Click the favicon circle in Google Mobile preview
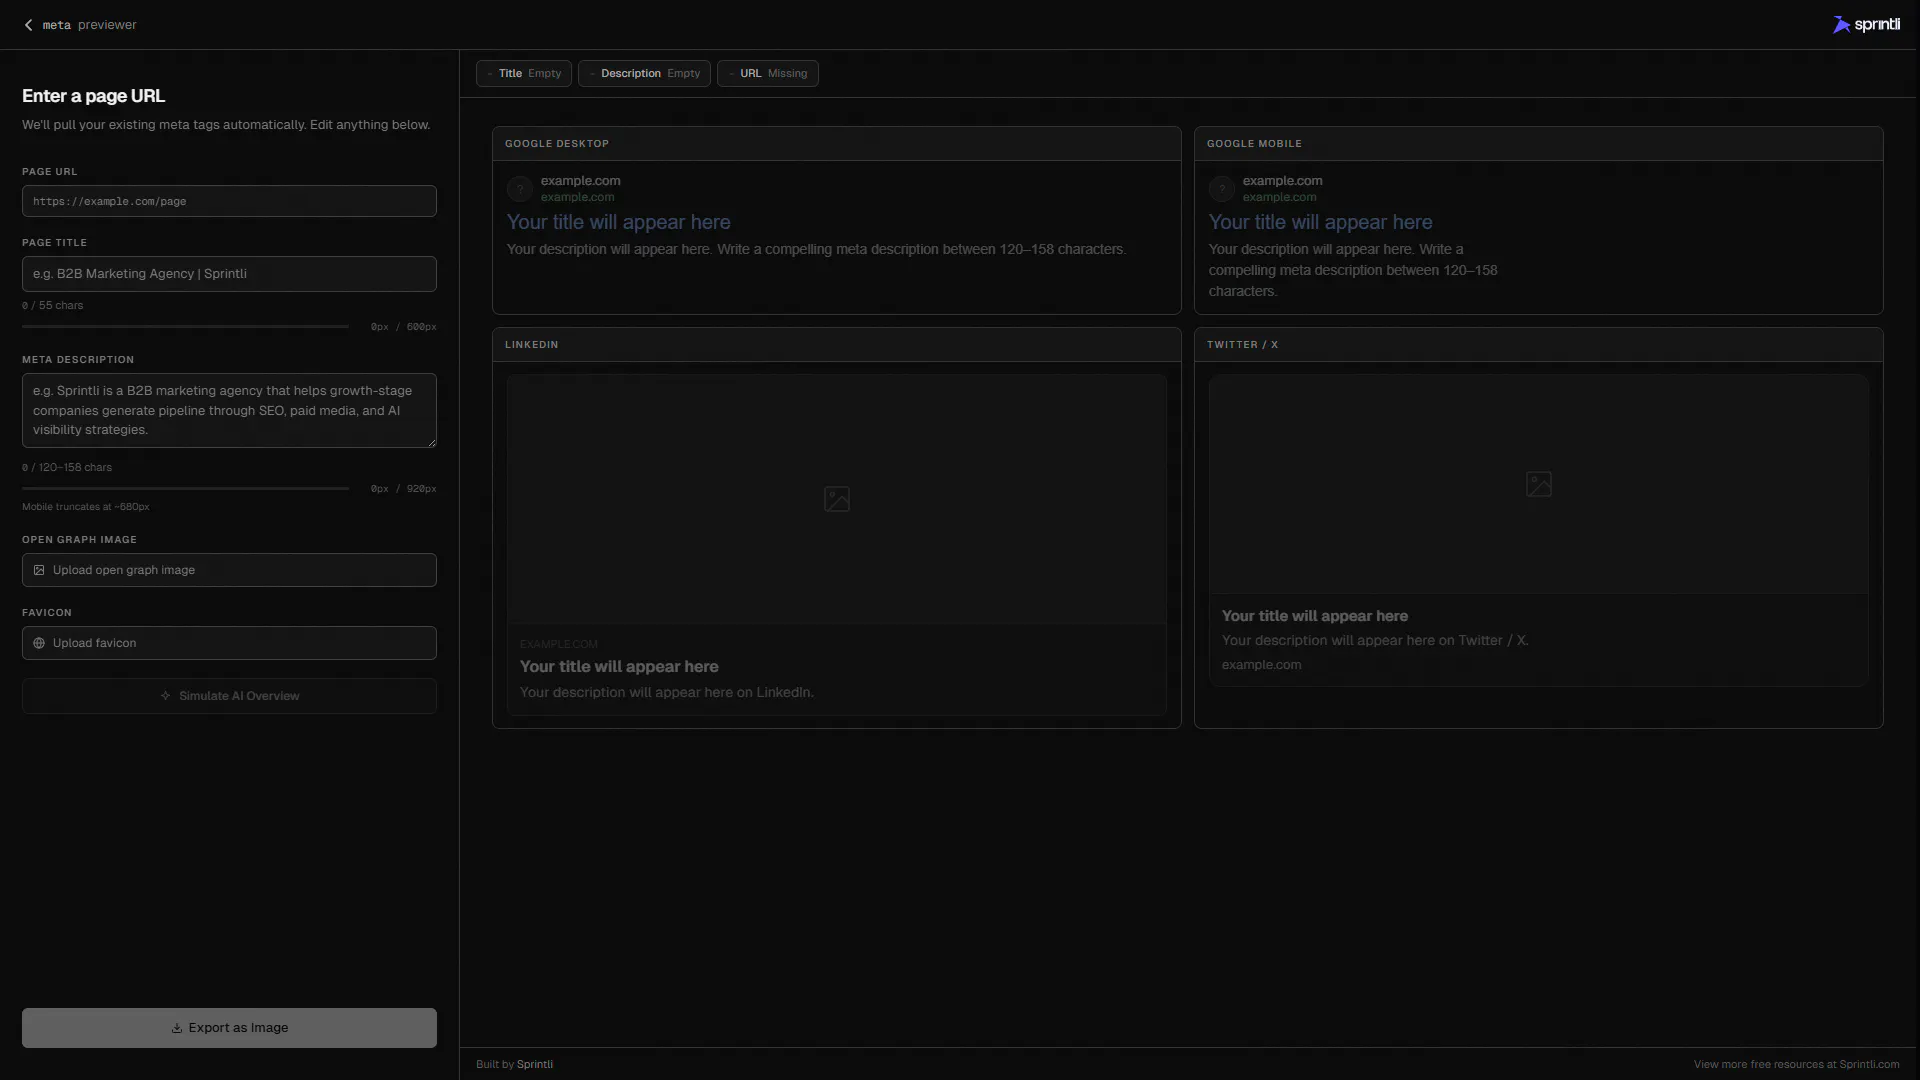1920x1080 pixels. click(x=1222, y=188)
